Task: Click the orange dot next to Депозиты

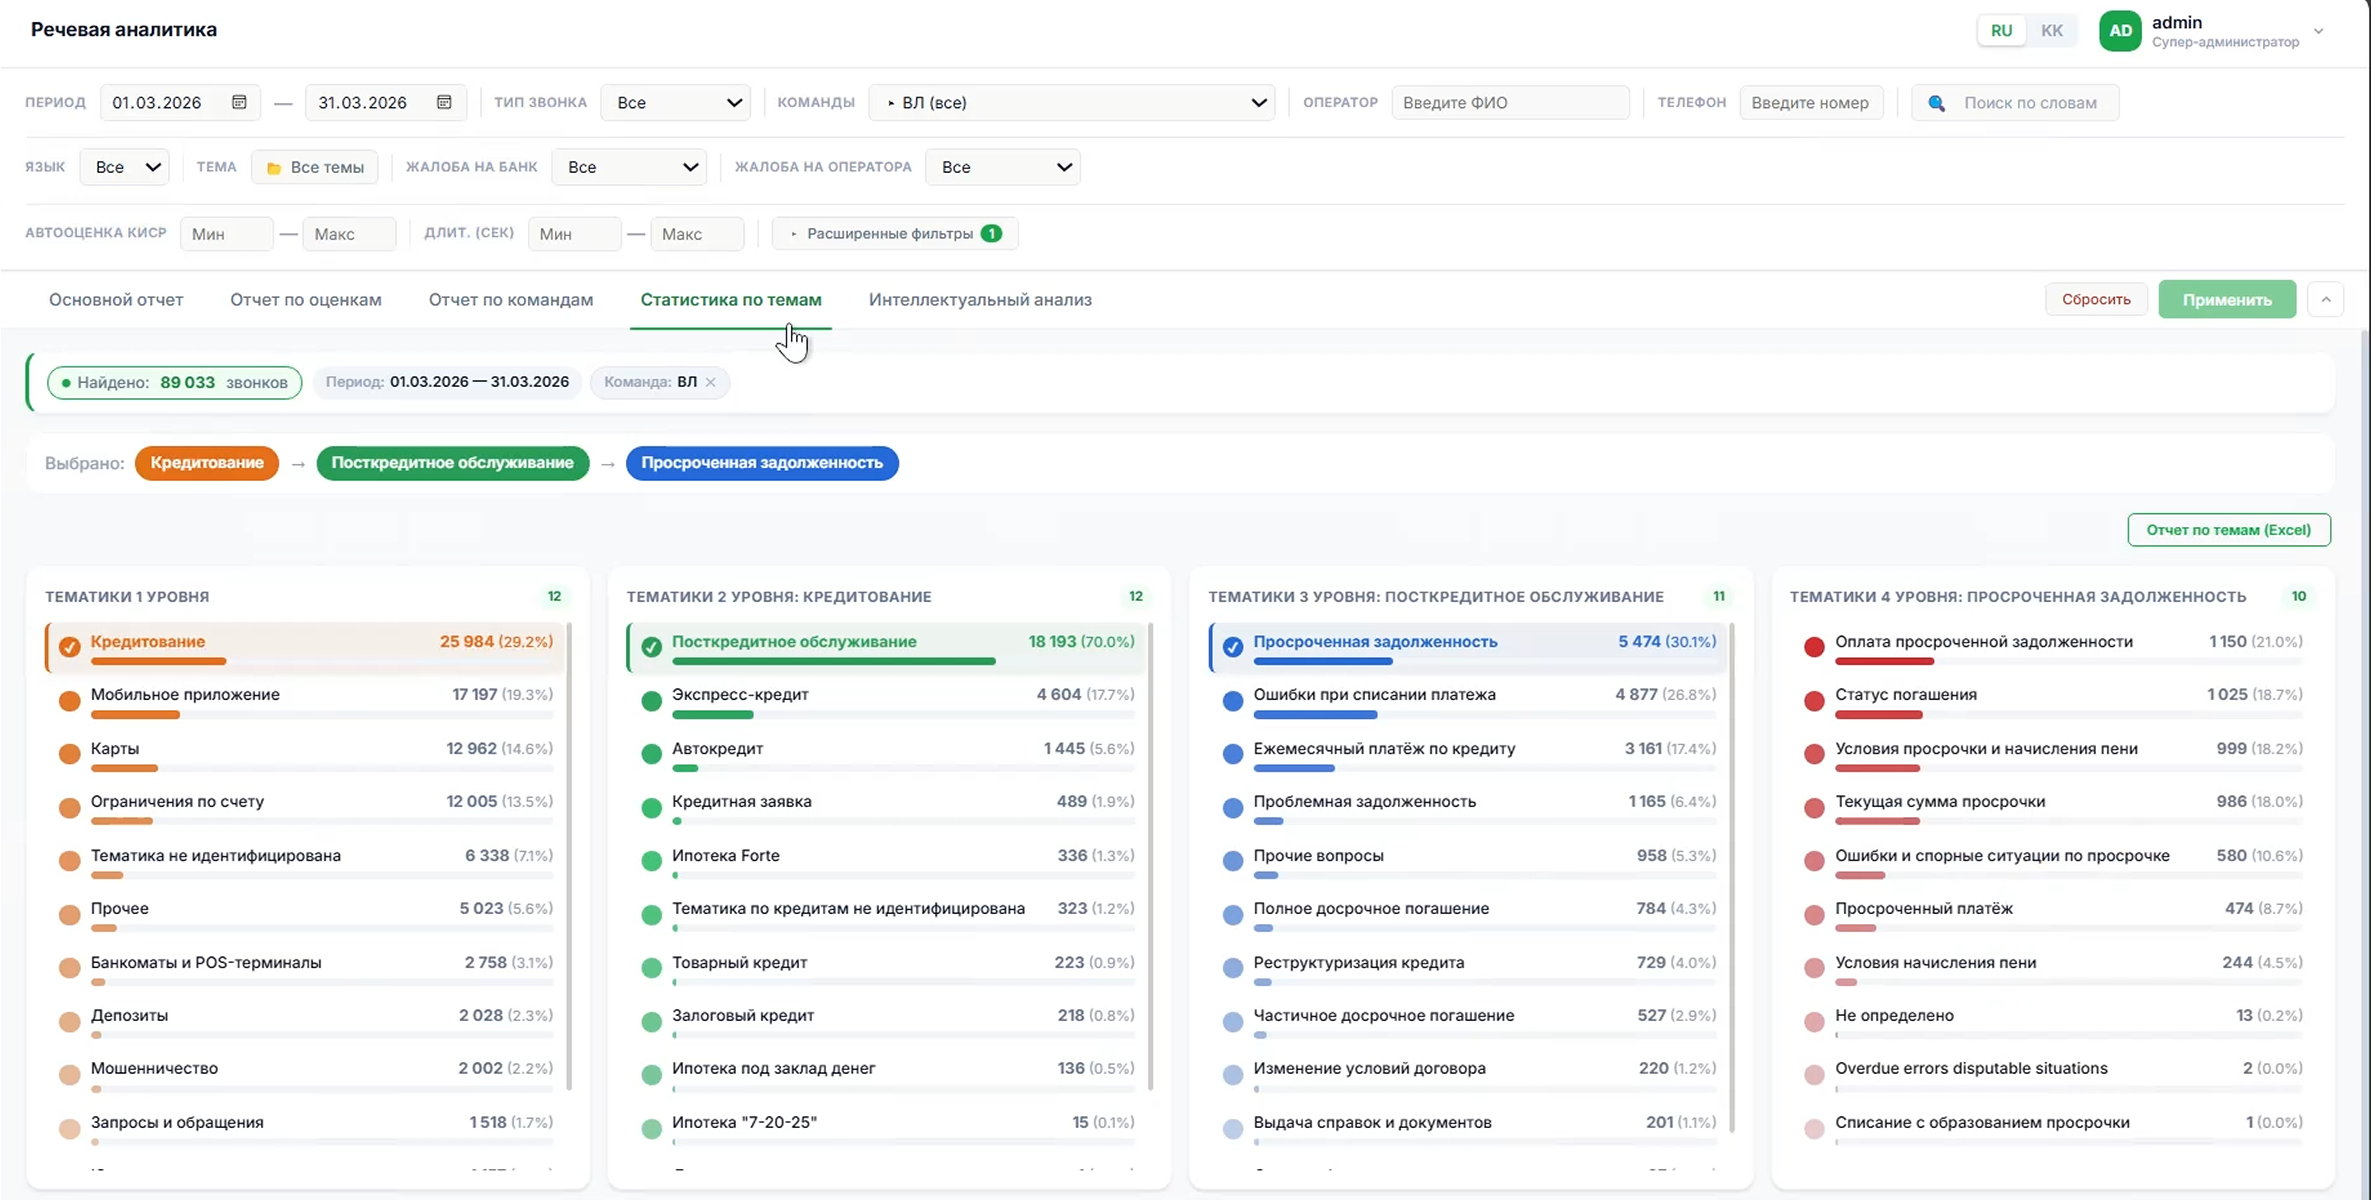Action: (69, 1021)
